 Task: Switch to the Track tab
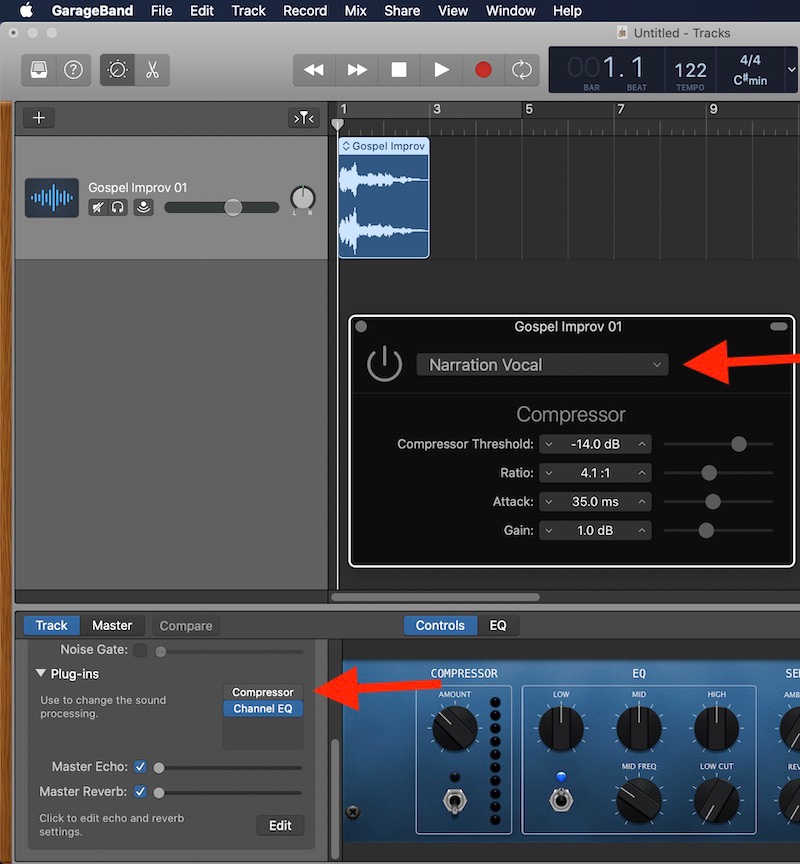[51, 625]
